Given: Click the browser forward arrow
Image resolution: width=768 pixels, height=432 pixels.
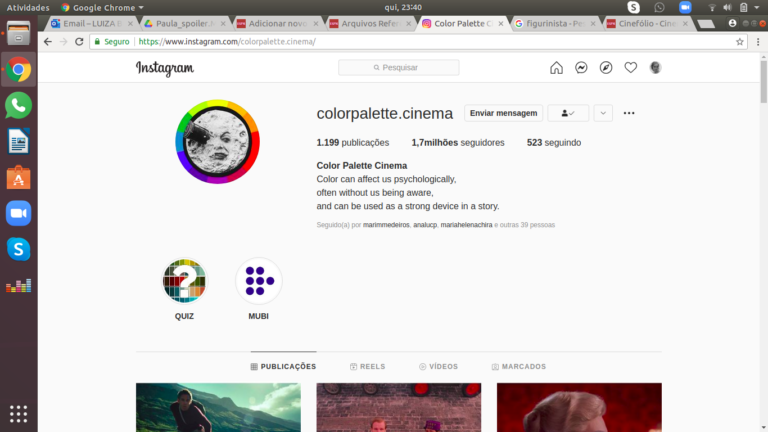Looking at the screenshot, I should click(63, 42).
